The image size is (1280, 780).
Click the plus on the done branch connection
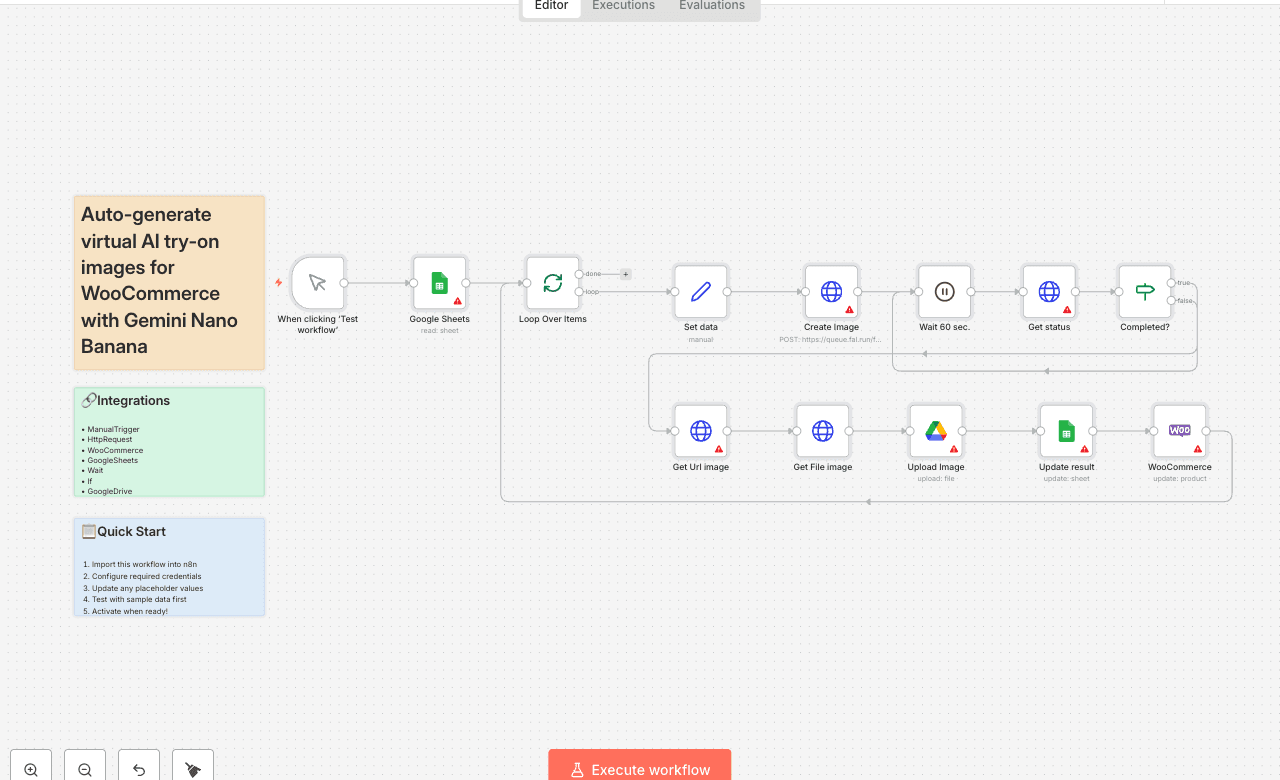pos(625,273)
